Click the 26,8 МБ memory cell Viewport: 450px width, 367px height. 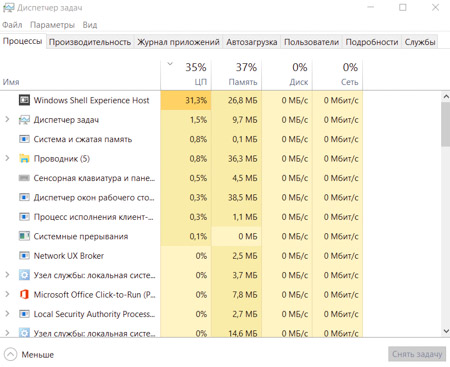(x=237, y=100)
